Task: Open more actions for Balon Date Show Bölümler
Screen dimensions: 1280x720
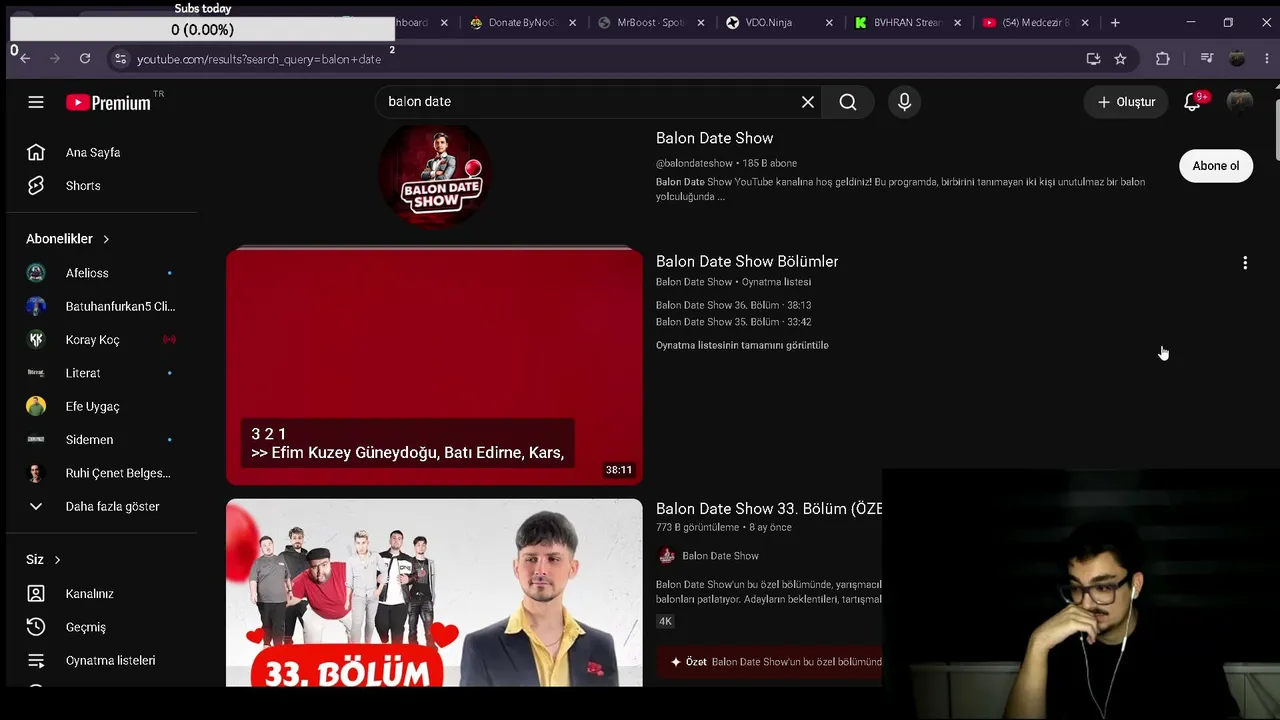Action: (x=1245, y=263)
